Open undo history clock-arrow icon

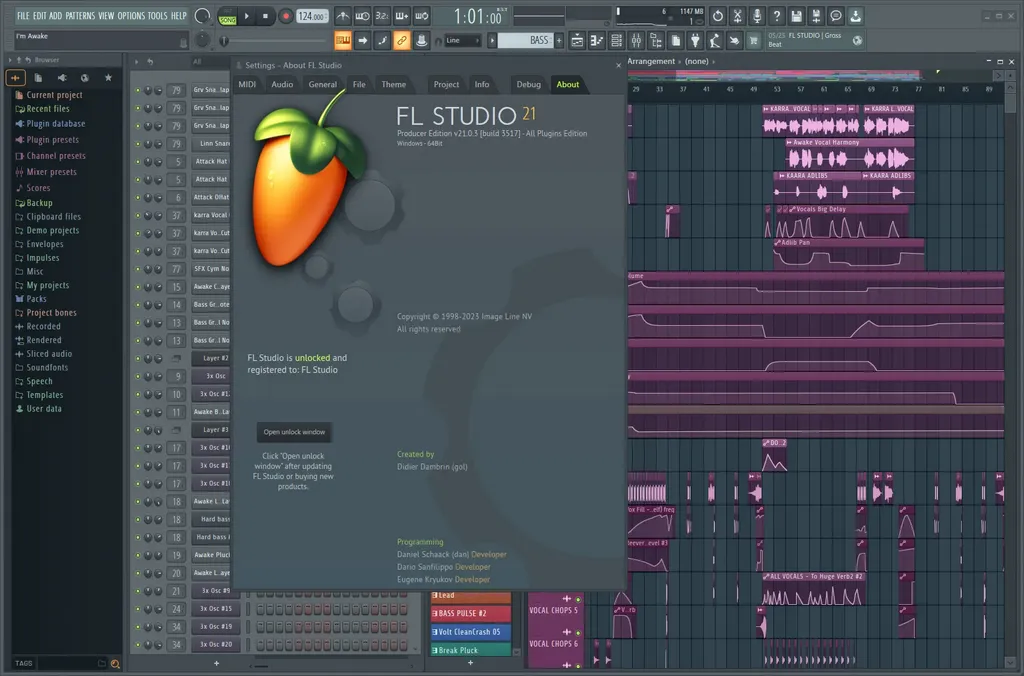[717, 16]
